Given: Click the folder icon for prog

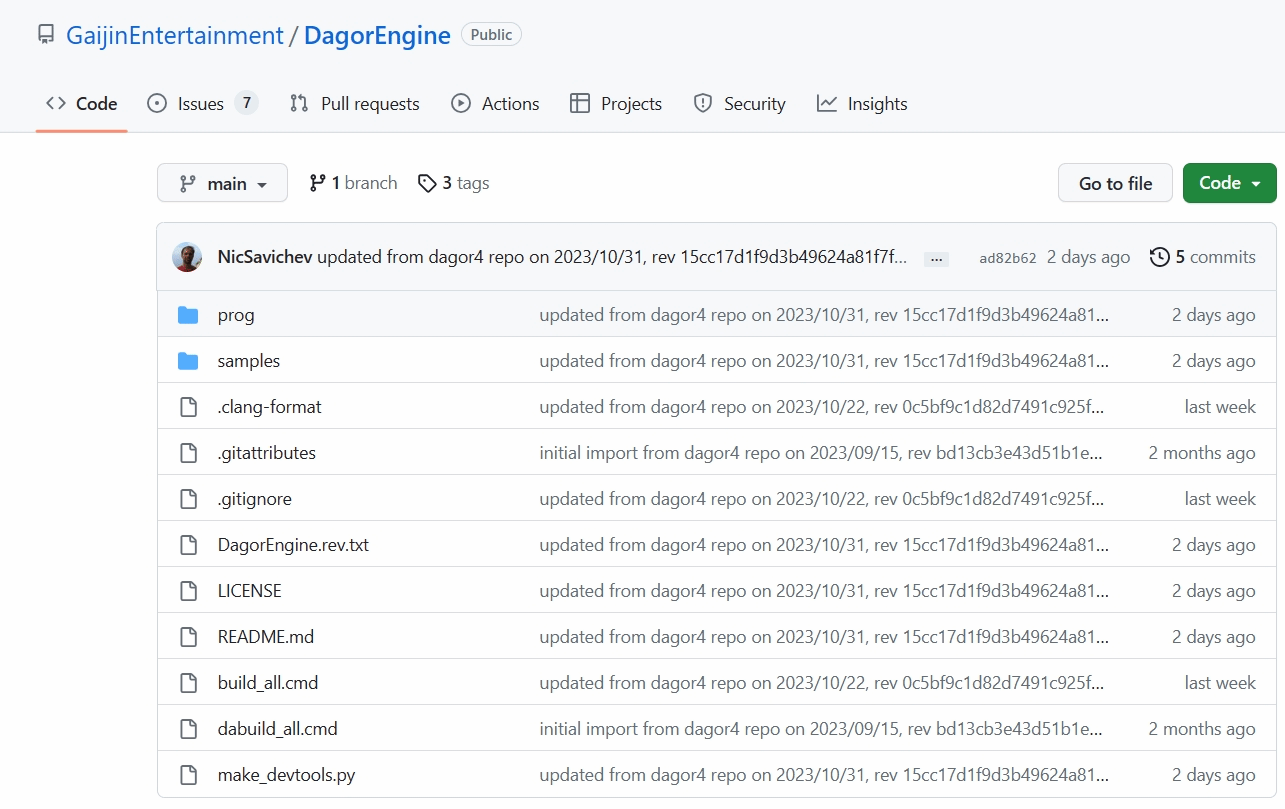Looking at the screenshot, I should [x=188, y=315].
